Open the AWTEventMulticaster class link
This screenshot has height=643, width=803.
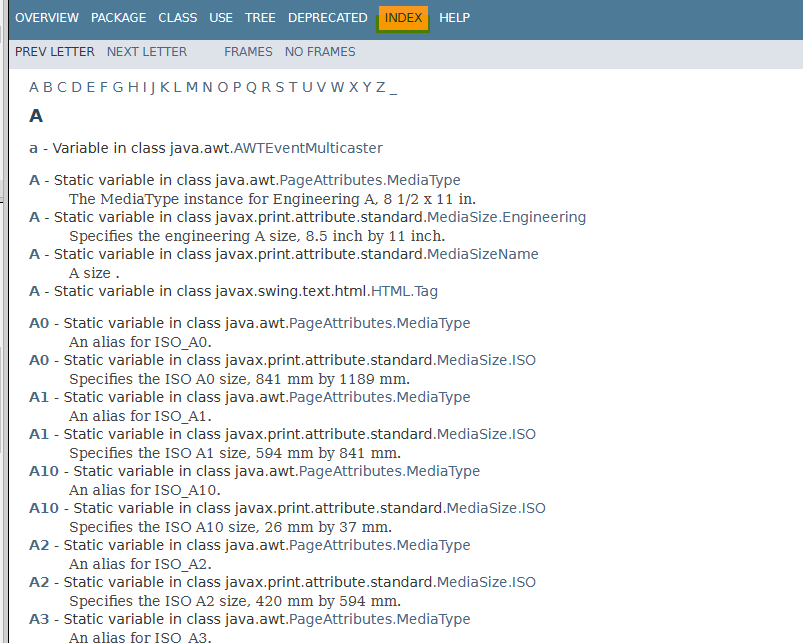[308, 148]
